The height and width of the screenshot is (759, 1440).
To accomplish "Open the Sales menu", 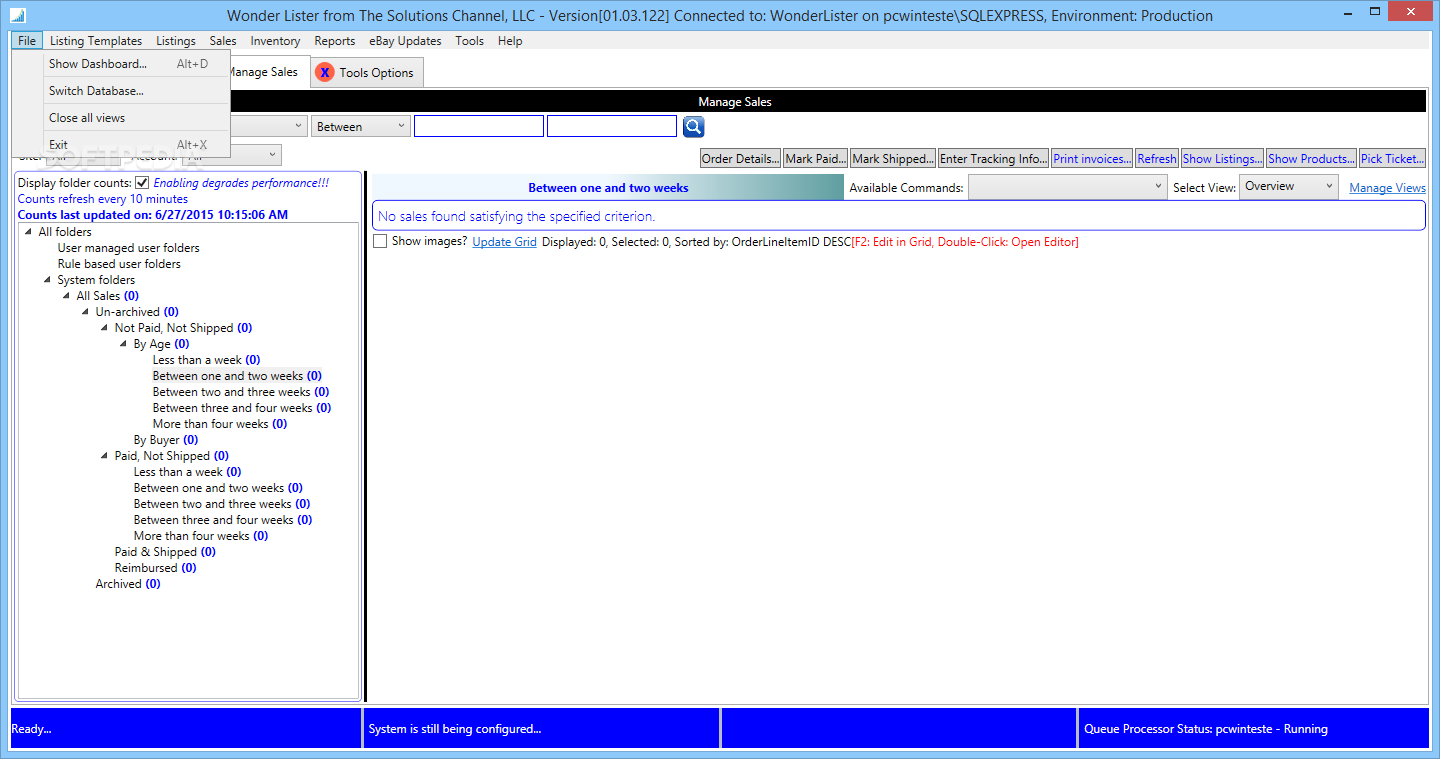I will tap(223, 41).
